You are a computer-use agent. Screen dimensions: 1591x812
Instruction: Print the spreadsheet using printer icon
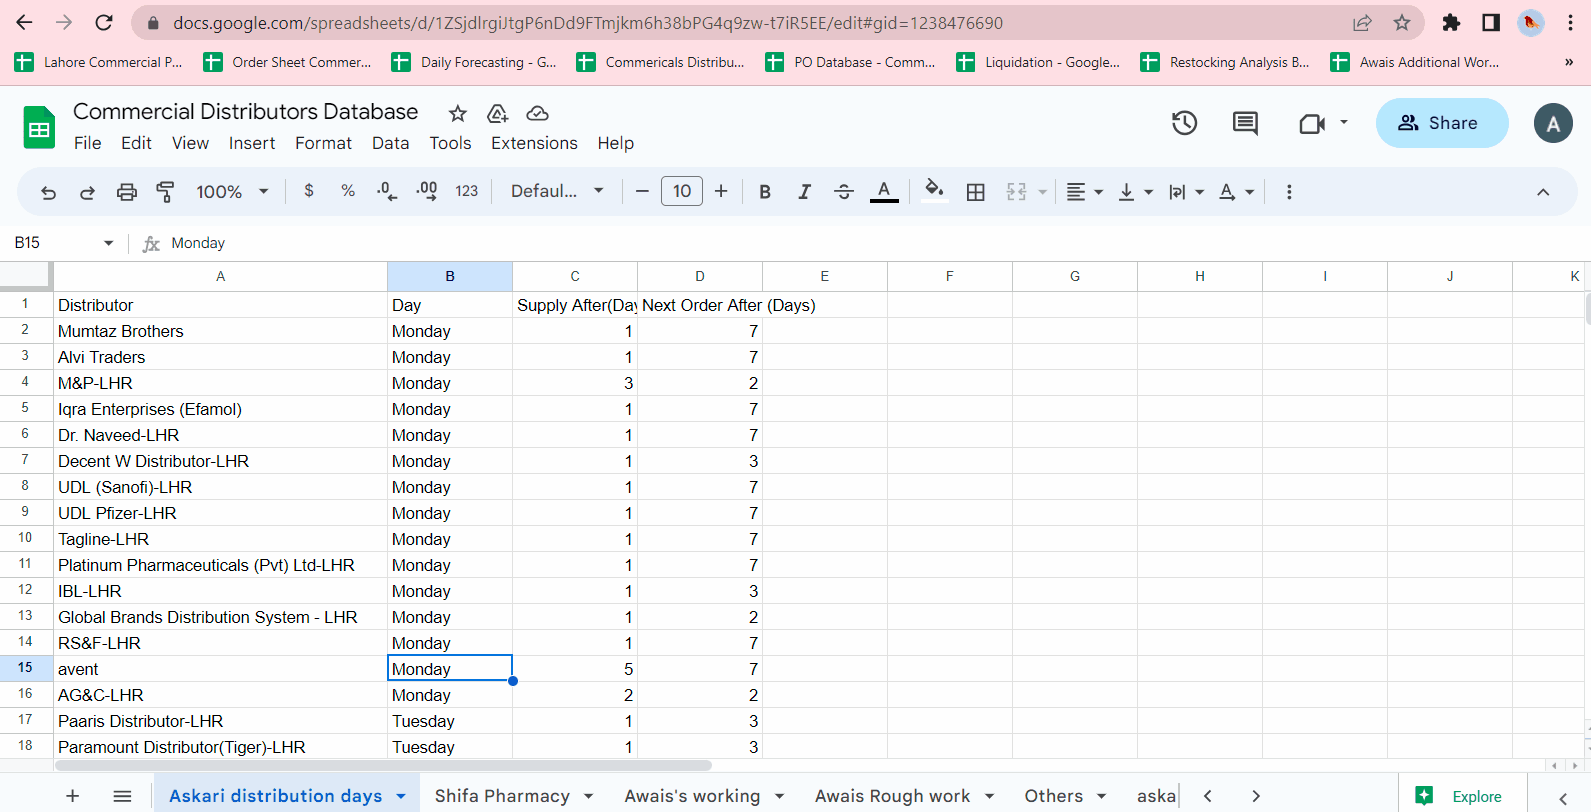tap(127, 192)
